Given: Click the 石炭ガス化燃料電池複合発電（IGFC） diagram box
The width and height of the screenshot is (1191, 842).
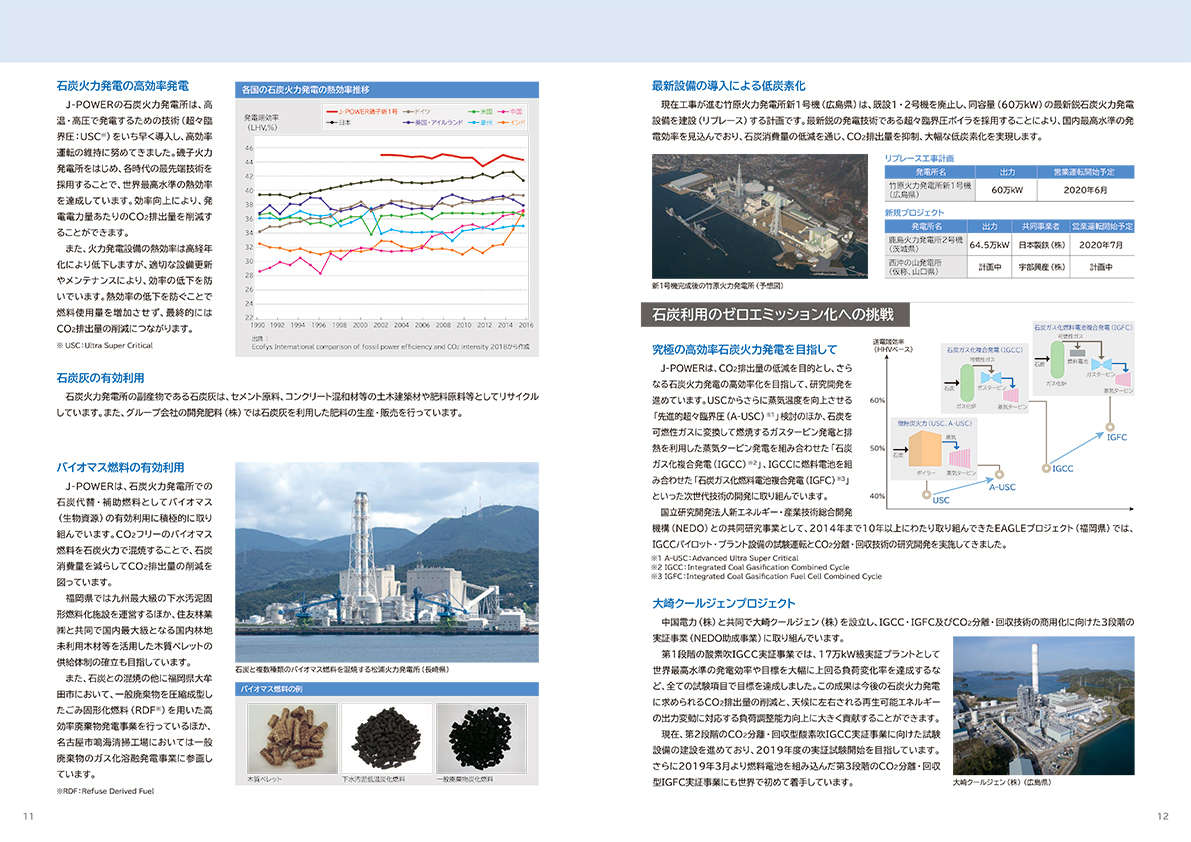Looking at the screenshot, I should [1082, 358].
